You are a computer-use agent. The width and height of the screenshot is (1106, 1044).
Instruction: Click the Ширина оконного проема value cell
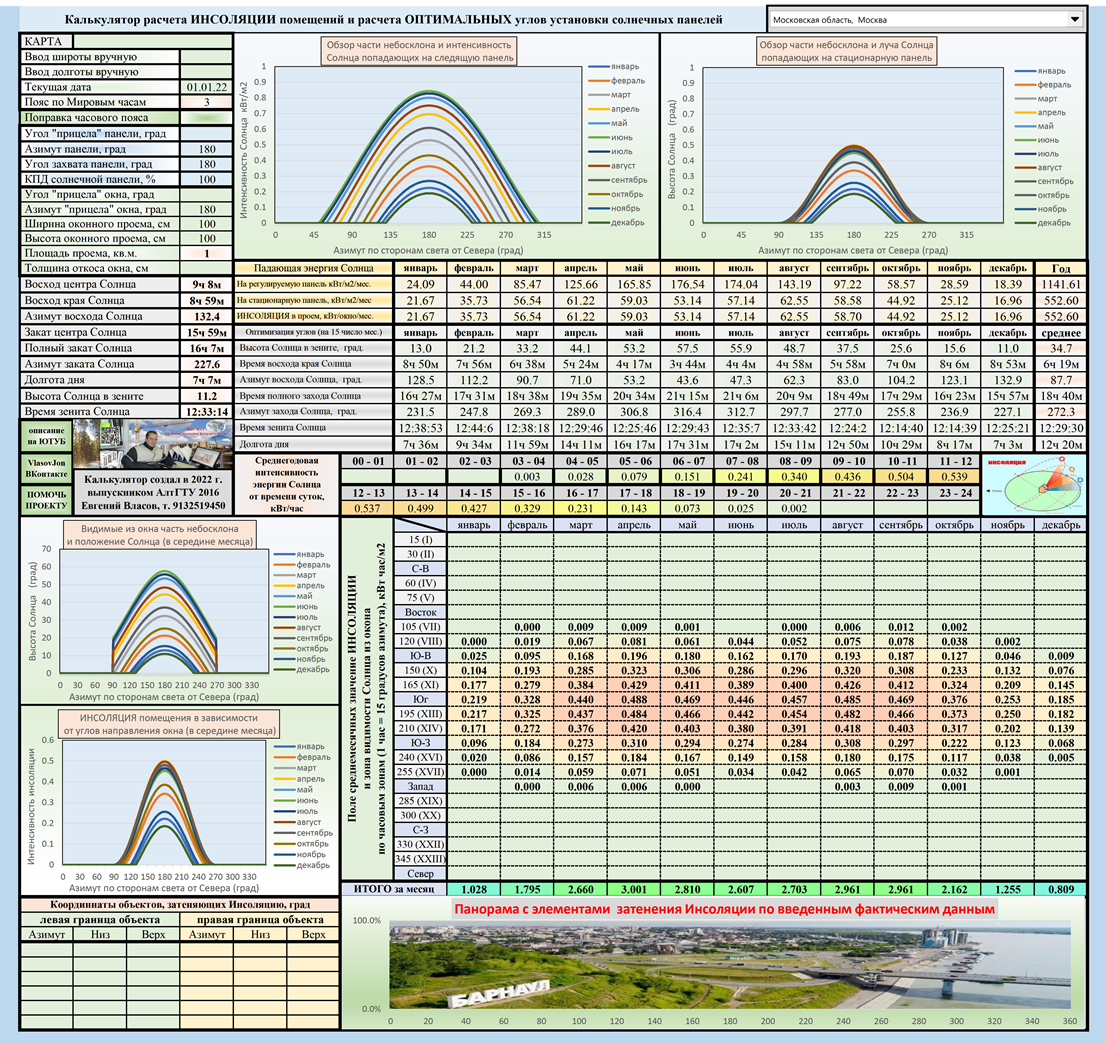click(x=206, y=224)
